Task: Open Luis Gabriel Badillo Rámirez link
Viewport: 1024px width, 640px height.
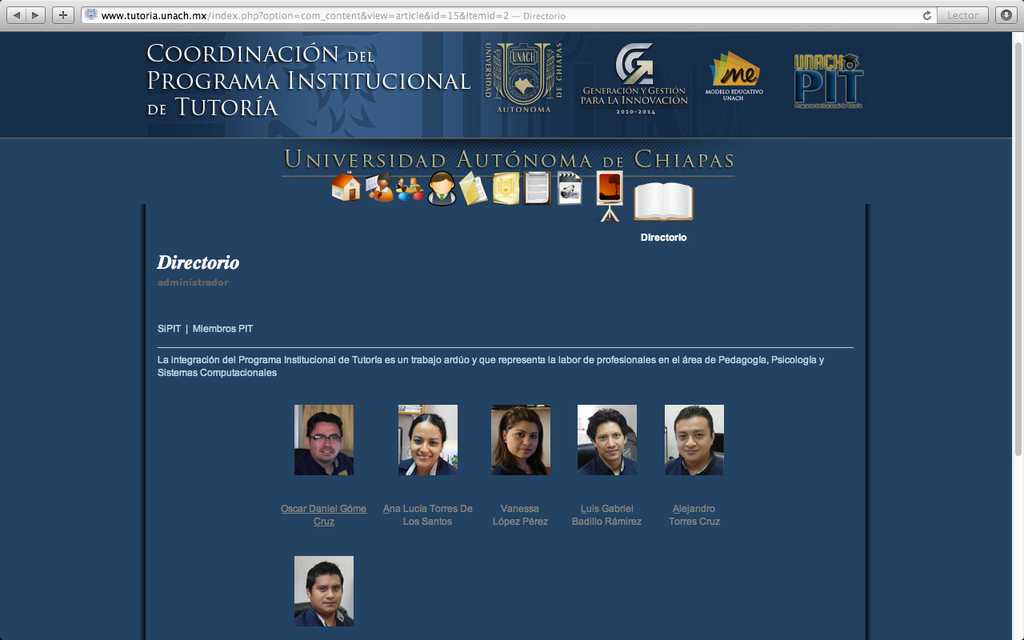Action: coord(607,515)
